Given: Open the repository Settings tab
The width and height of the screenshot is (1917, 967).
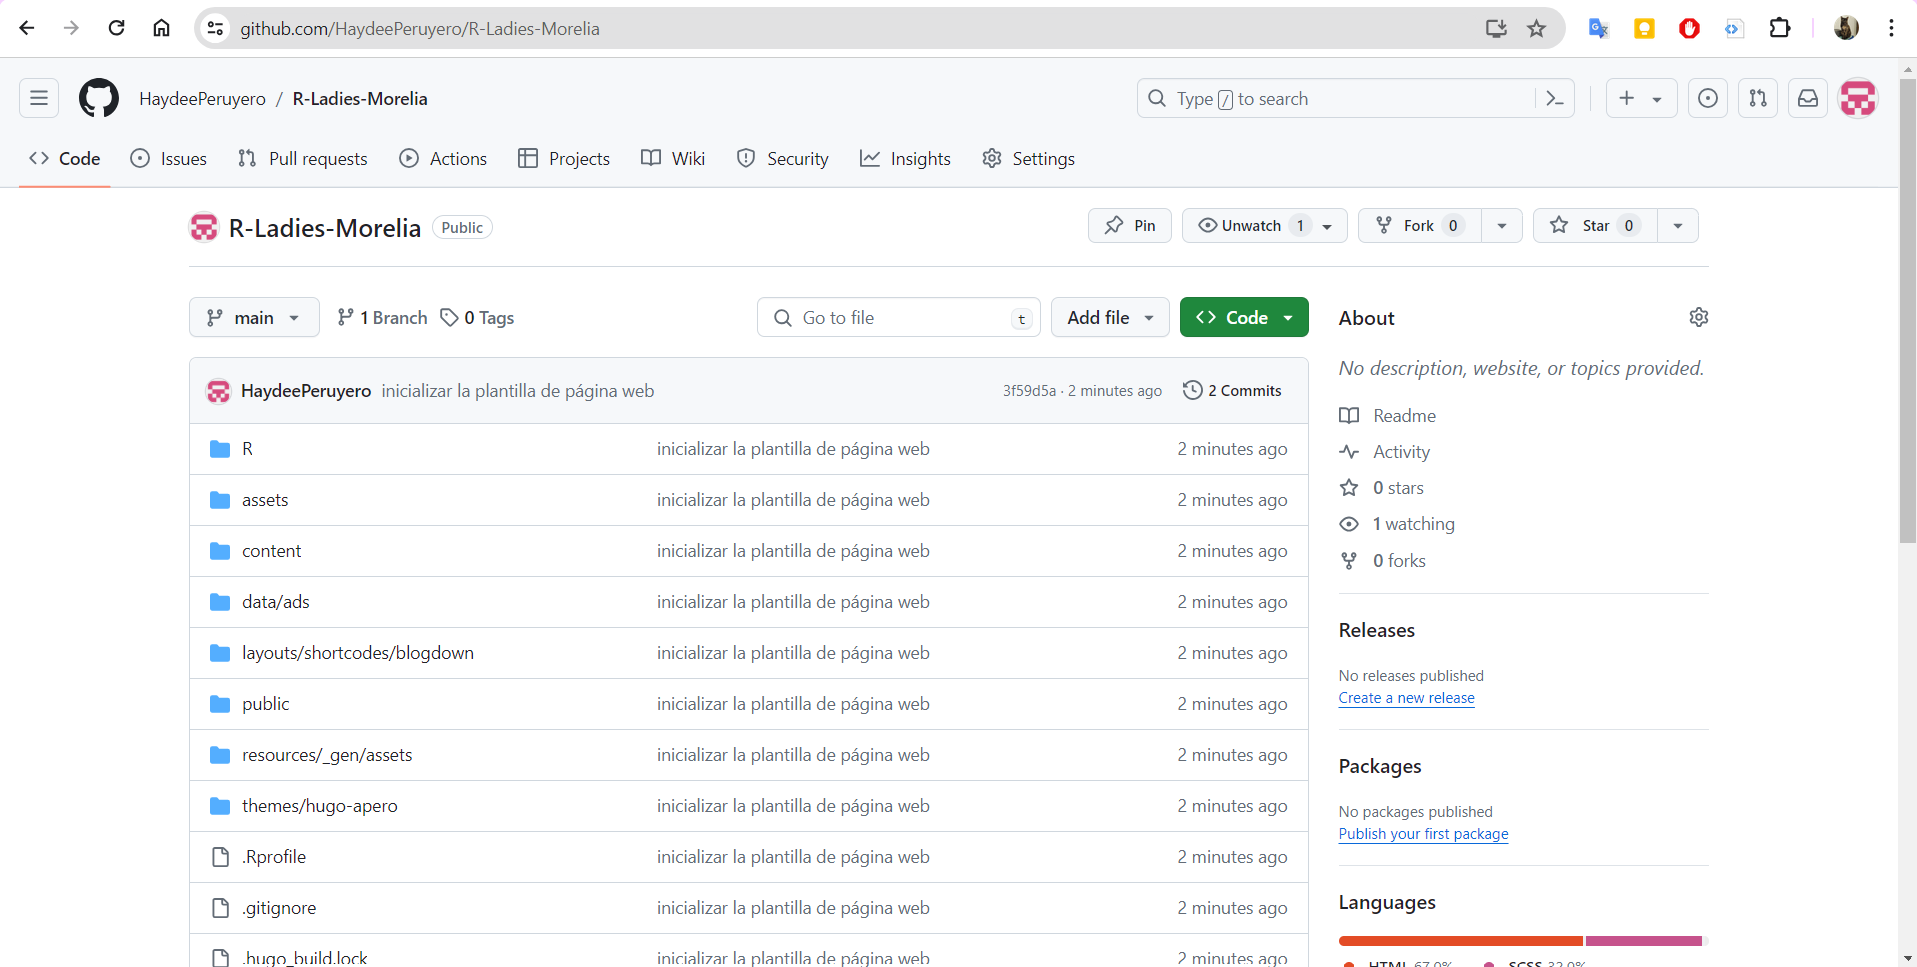Looking at the screenshot, I should 1028,158.
